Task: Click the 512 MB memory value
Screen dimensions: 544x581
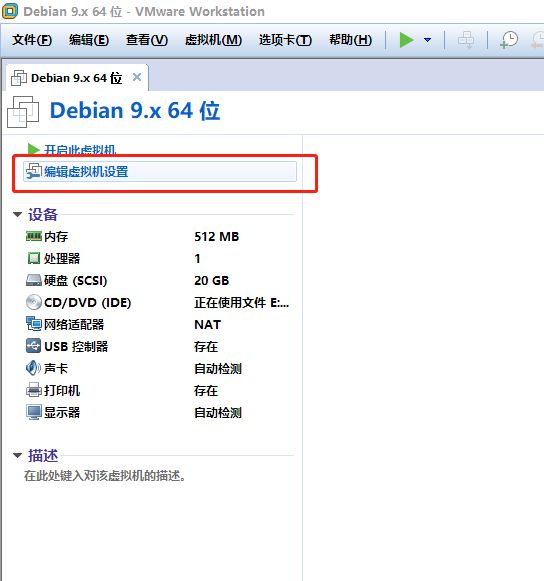Action: tap(217, 236)
